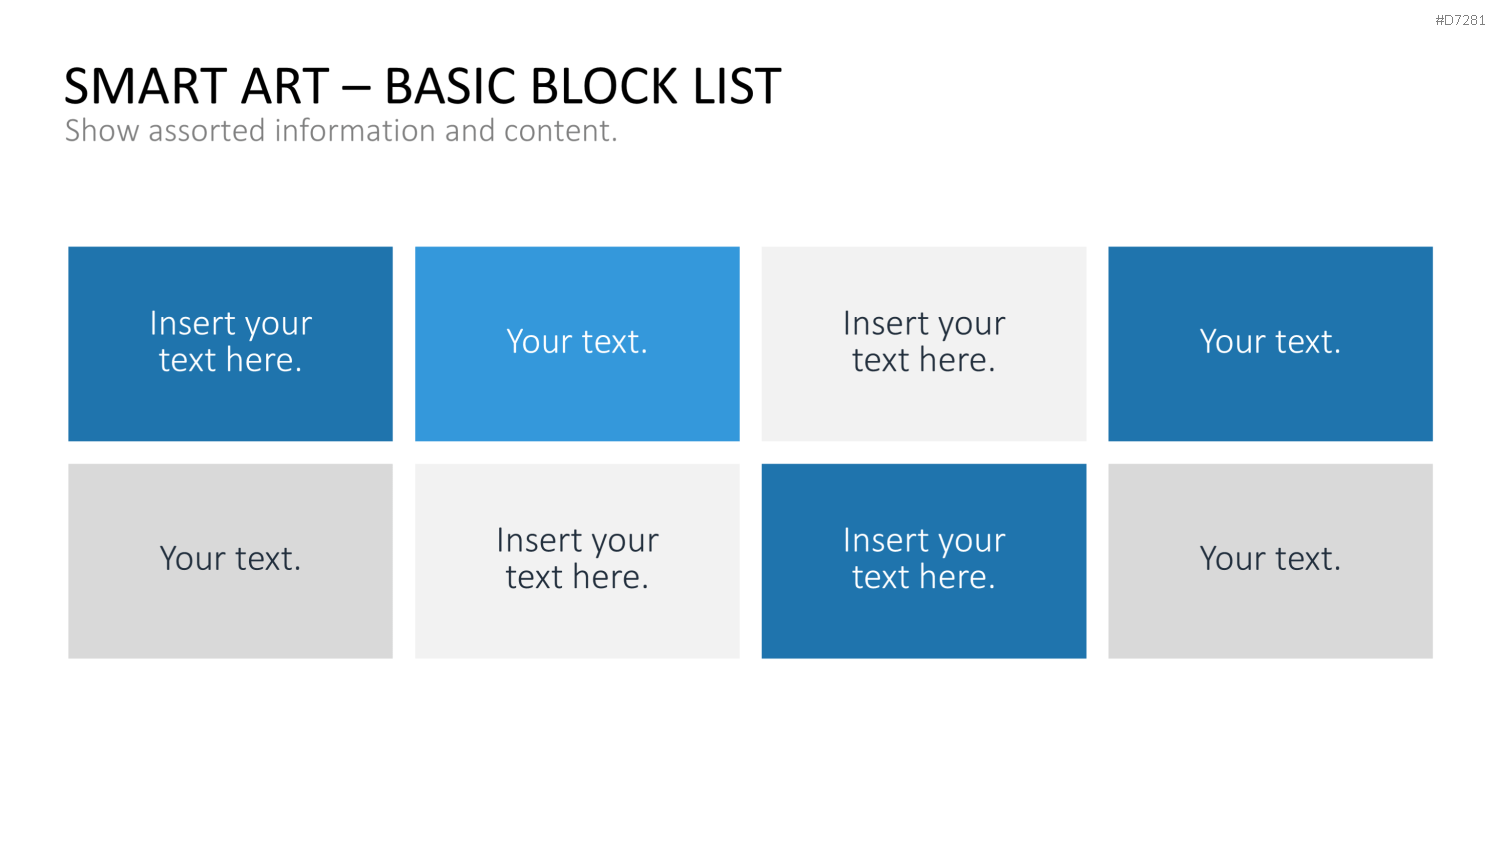Click the words 'SMART ART' in the title

coord(197,87)
